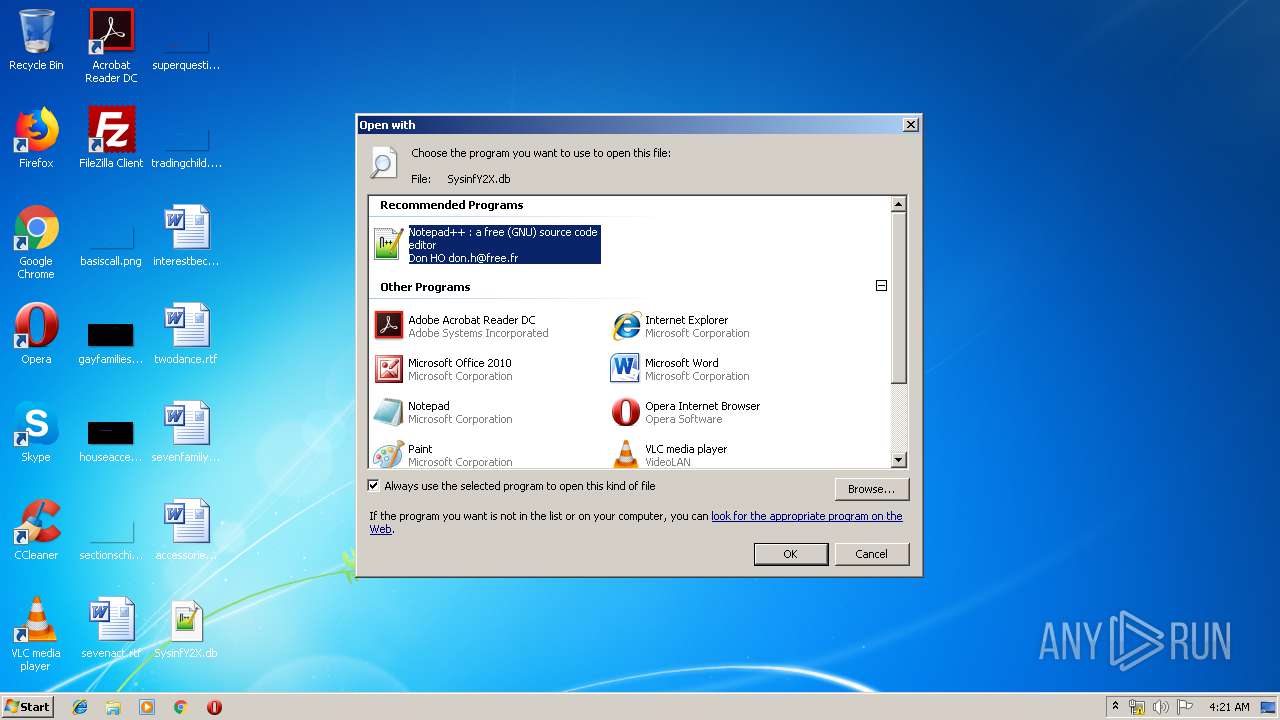
Task: Select Microsoft Word in program list
Action: (x=681, y=369)
